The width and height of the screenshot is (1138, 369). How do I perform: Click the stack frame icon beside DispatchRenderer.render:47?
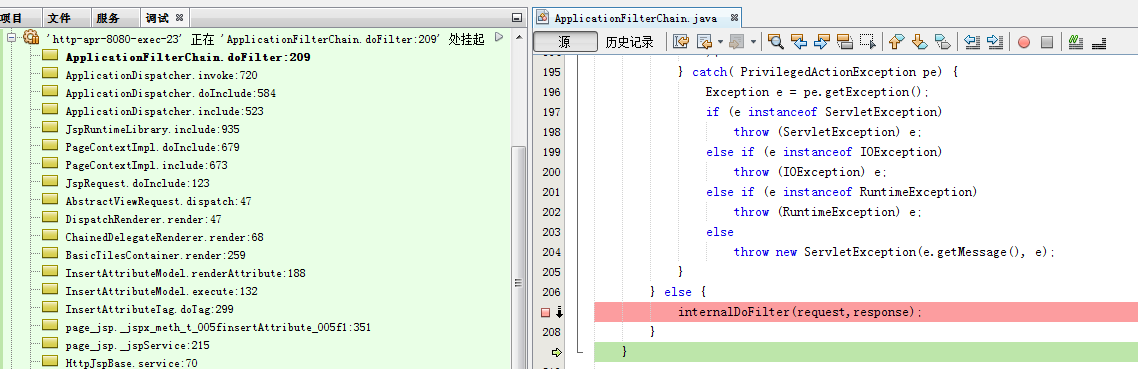coord(49,217)
